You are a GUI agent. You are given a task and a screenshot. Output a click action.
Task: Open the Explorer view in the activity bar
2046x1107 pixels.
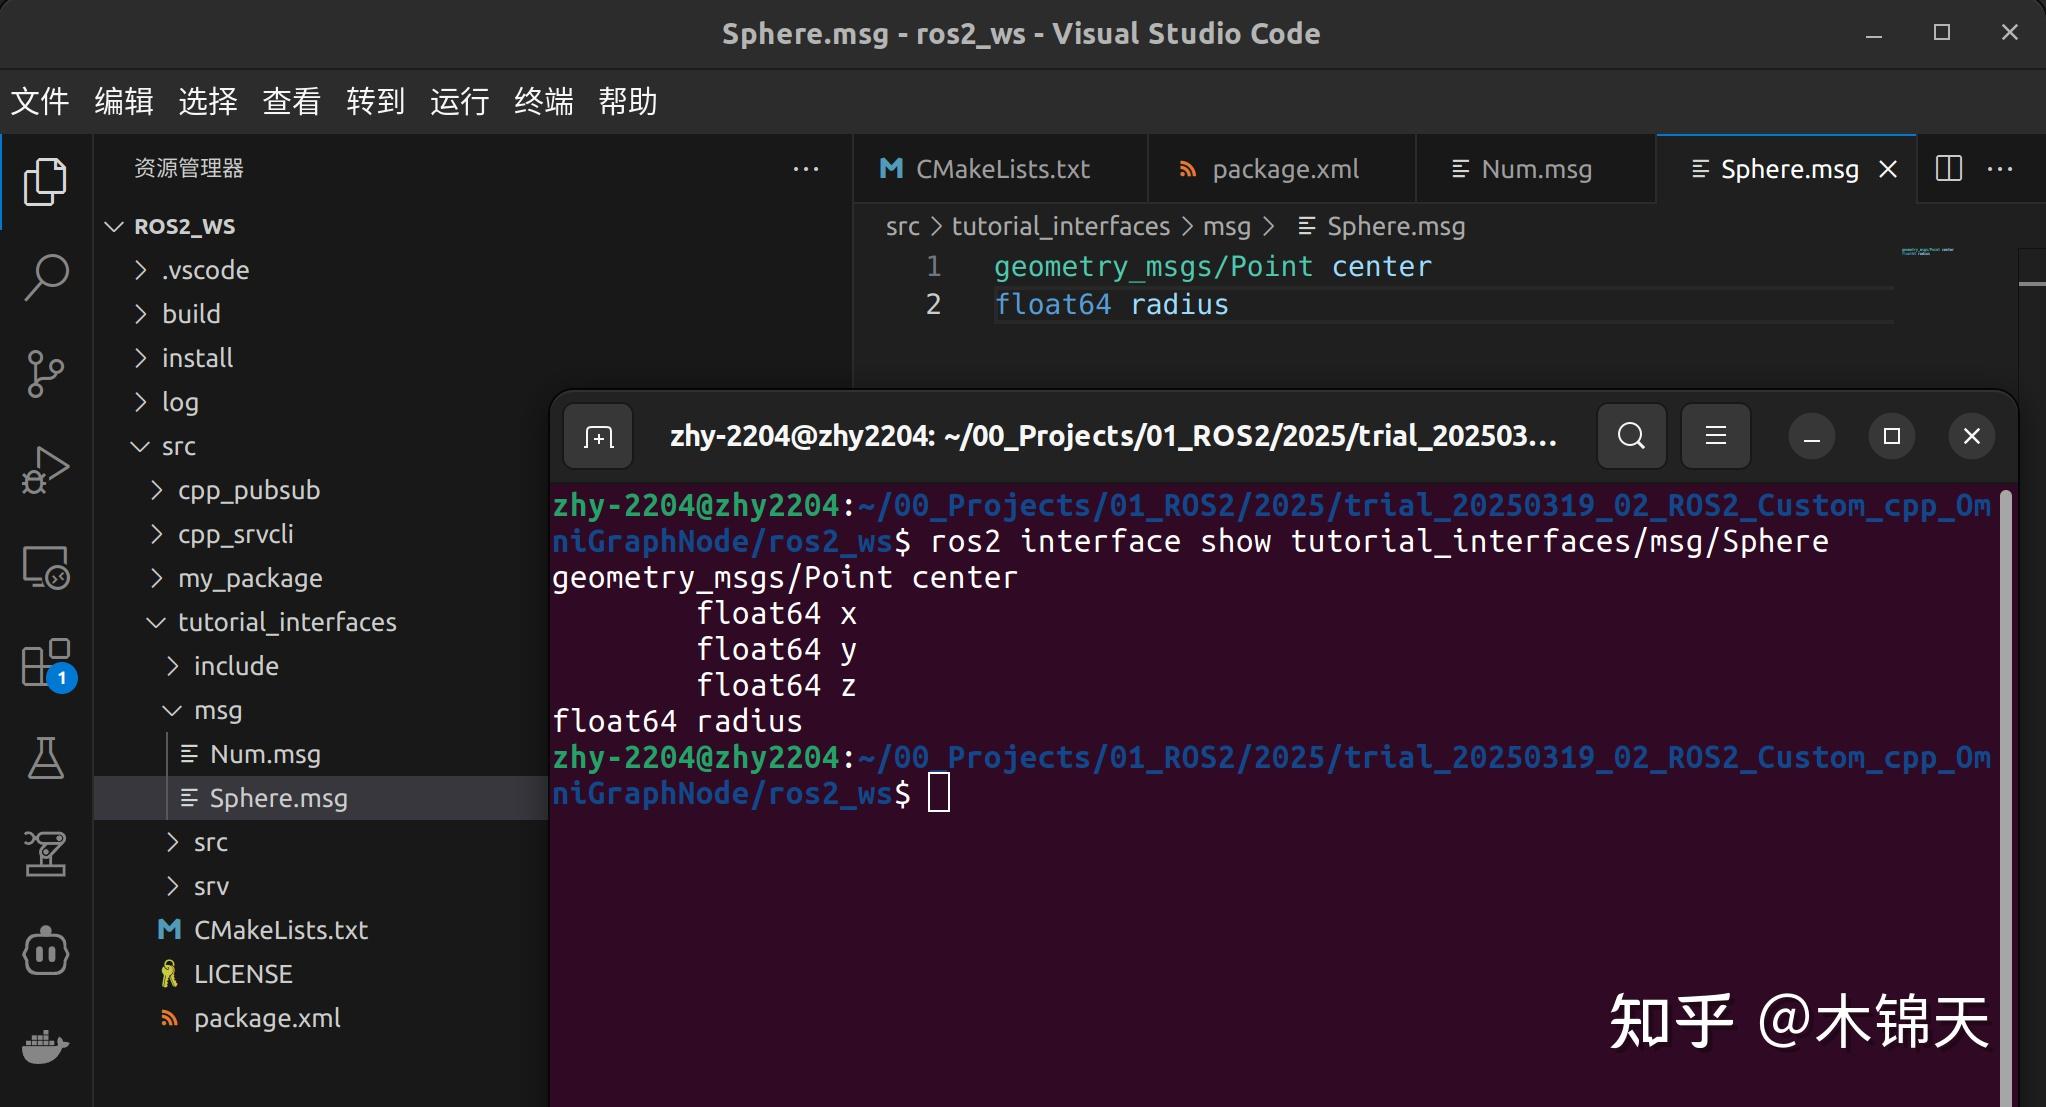point(45,181)
